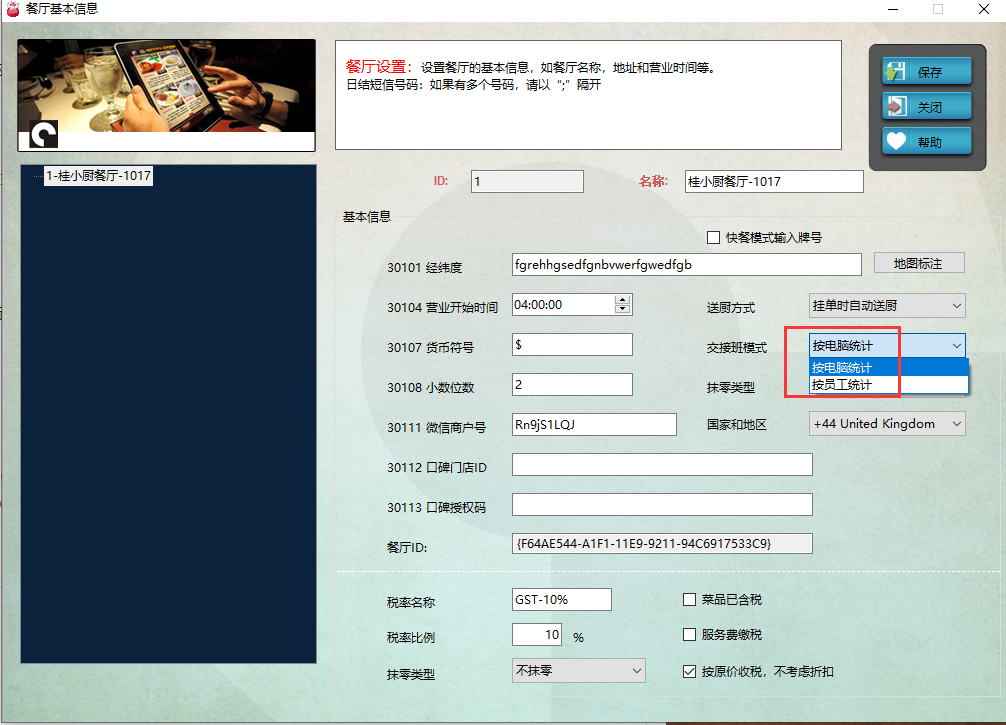Toggle 快餐模式输入牌号 checkbox

point(713,237)
